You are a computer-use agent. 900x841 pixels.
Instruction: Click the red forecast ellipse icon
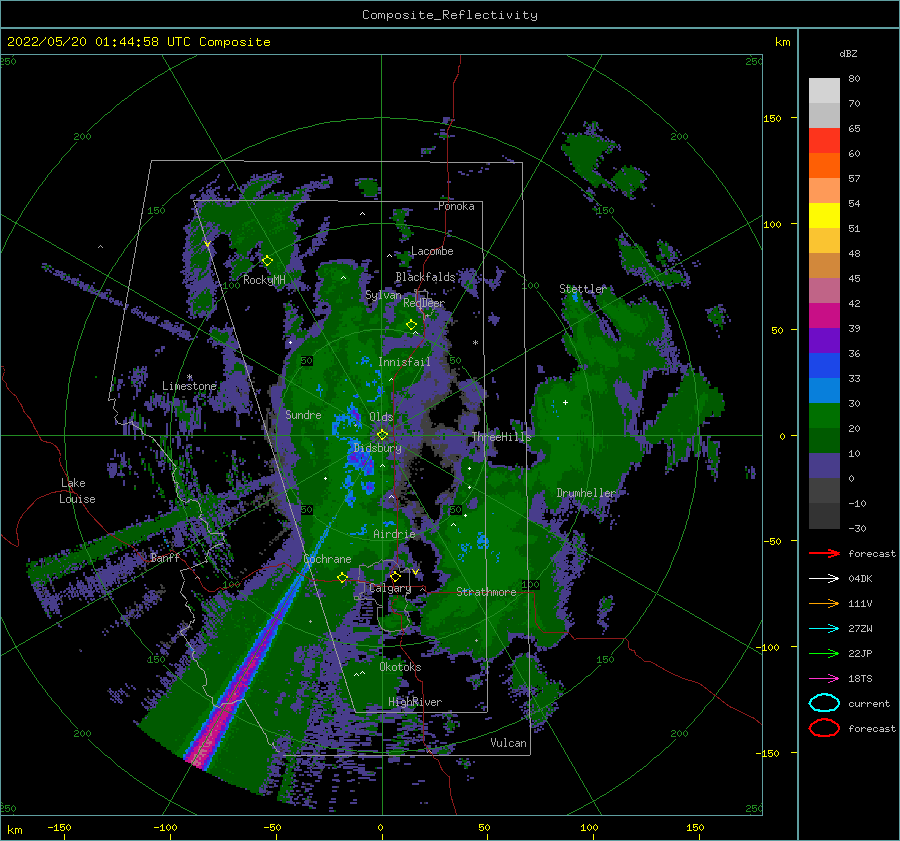tap(824, 728)
